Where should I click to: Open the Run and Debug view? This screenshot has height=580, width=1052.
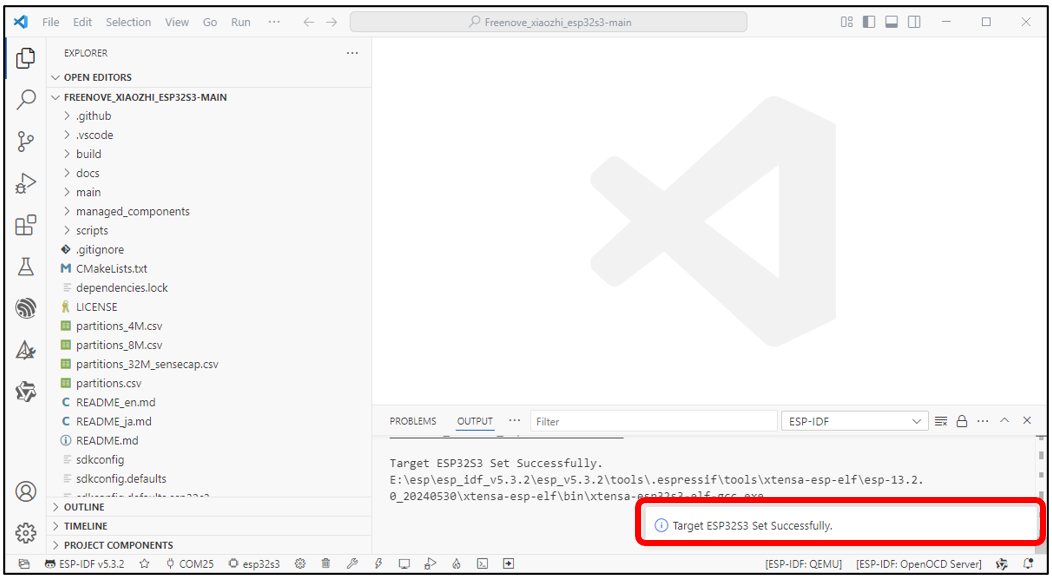[x=25, y=183]
